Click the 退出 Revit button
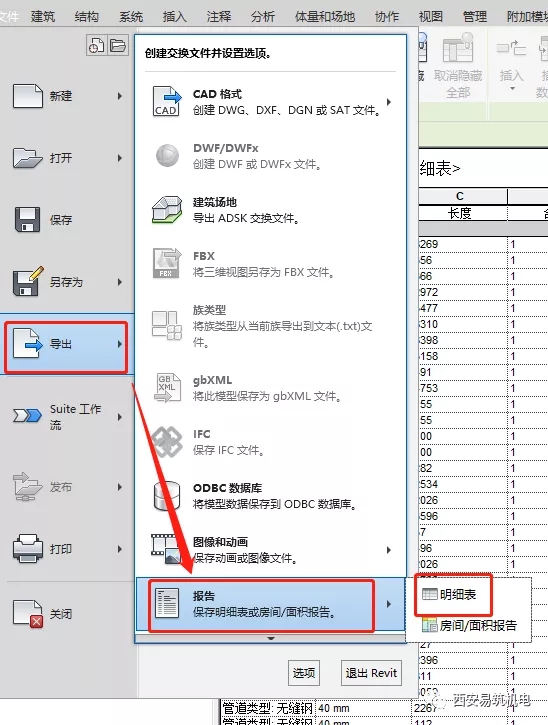The width and height of the screenshot is (548, 725). (371, 673)
